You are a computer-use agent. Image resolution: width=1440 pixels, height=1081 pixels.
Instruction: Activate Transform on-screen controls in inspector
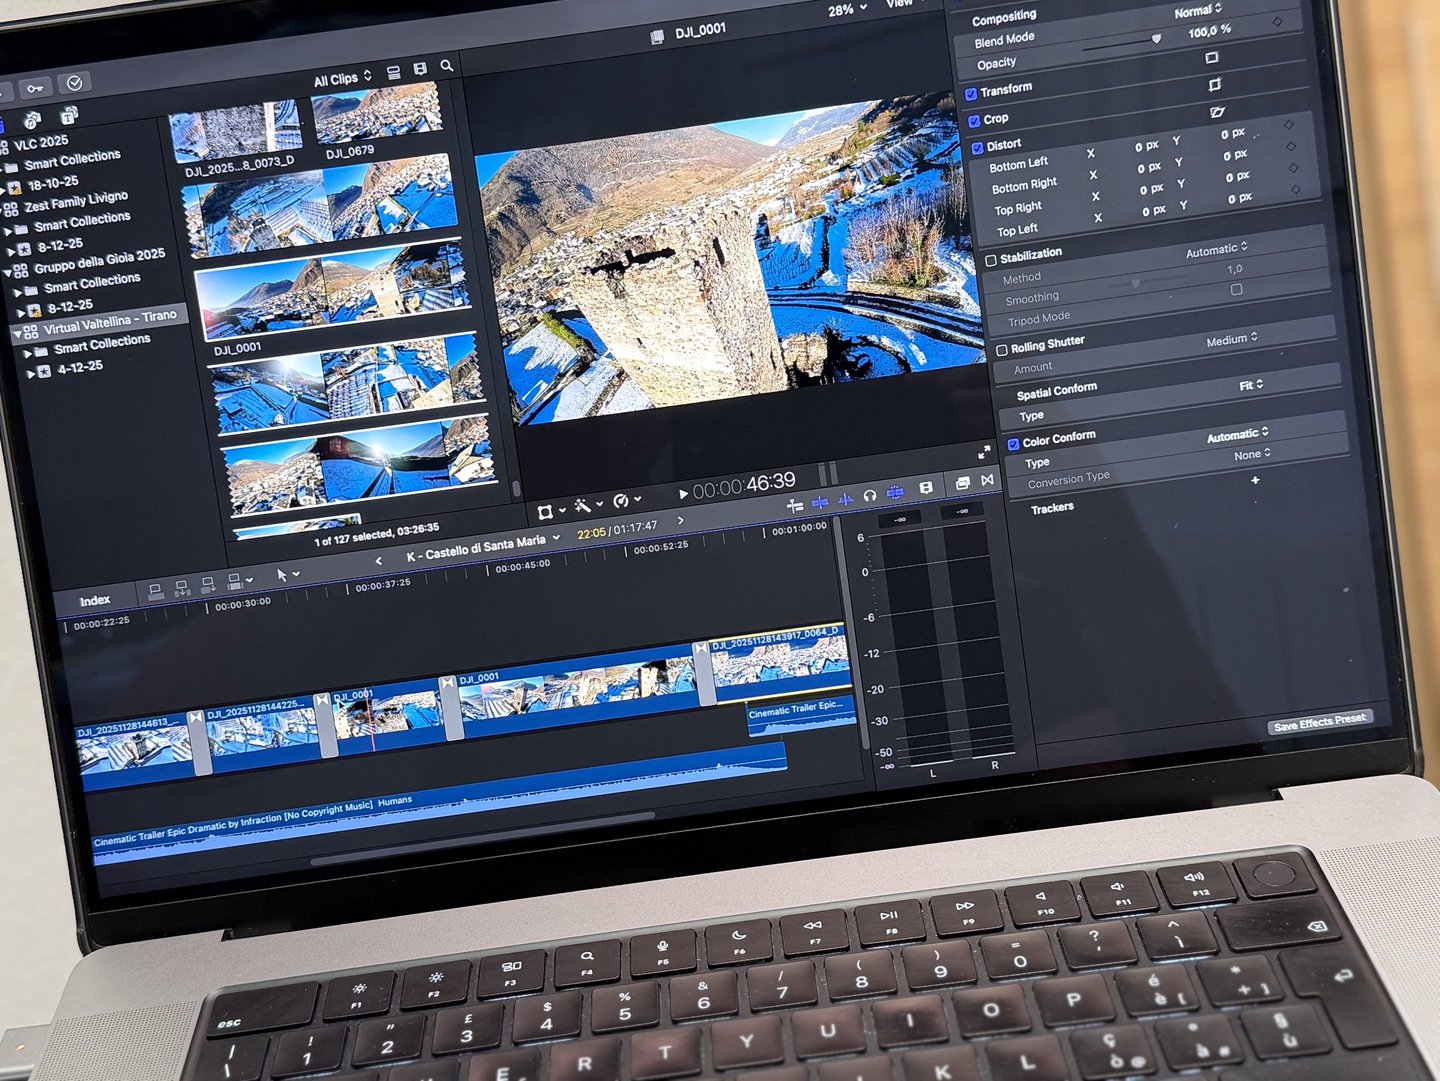(x=1212, y=58)
